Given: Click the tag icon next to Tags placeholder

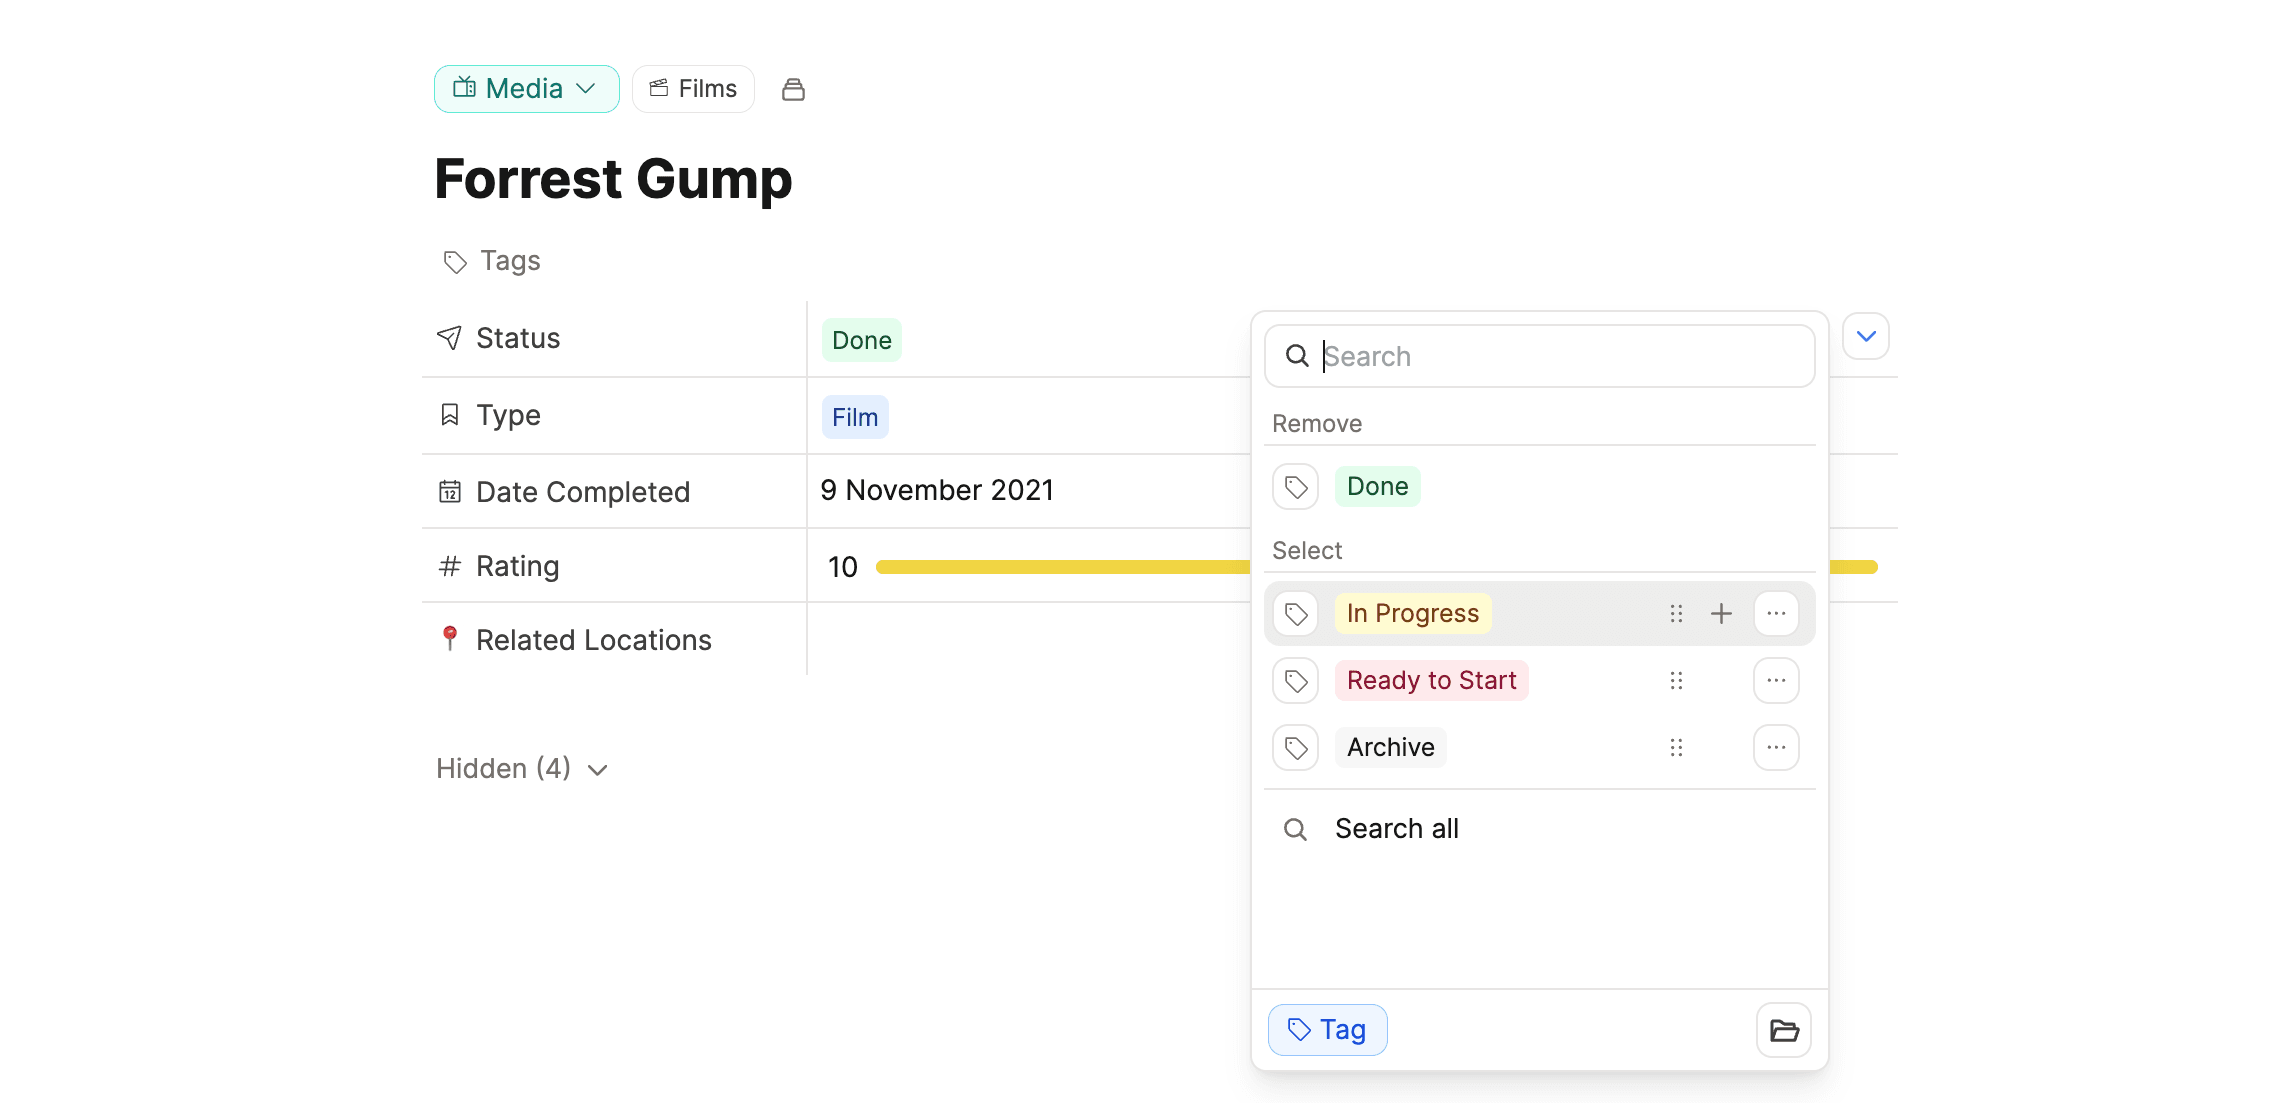Looking at the screenshot, I should click(x=455, y=261).
